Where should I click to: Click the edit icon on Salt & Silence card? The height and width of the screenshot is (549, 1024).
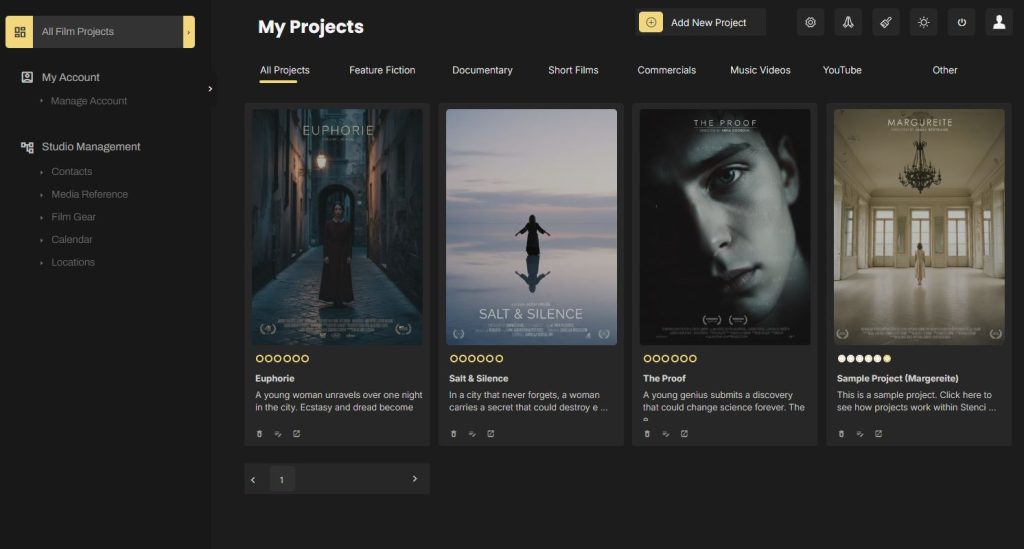pyautogui.click(x=472, y=433)
